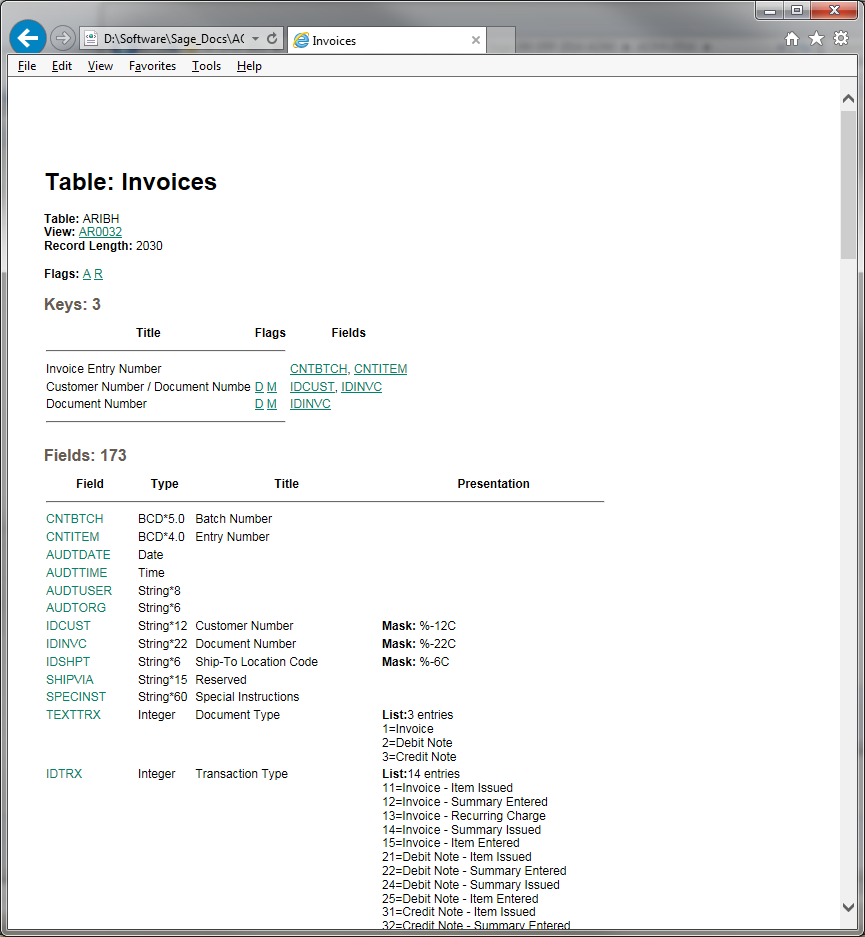Open IDCUST link in Keys table
The image size is (865, 937).
(x=313, y=387)
